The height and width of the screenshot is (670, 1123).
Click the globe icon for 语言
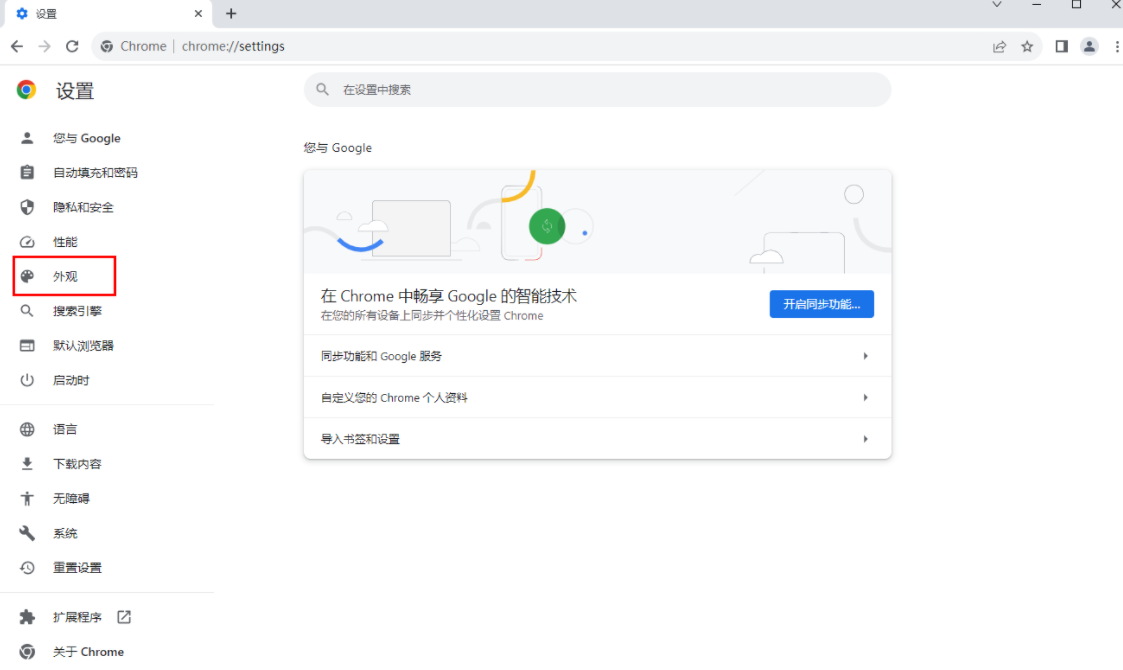[27, 429]
